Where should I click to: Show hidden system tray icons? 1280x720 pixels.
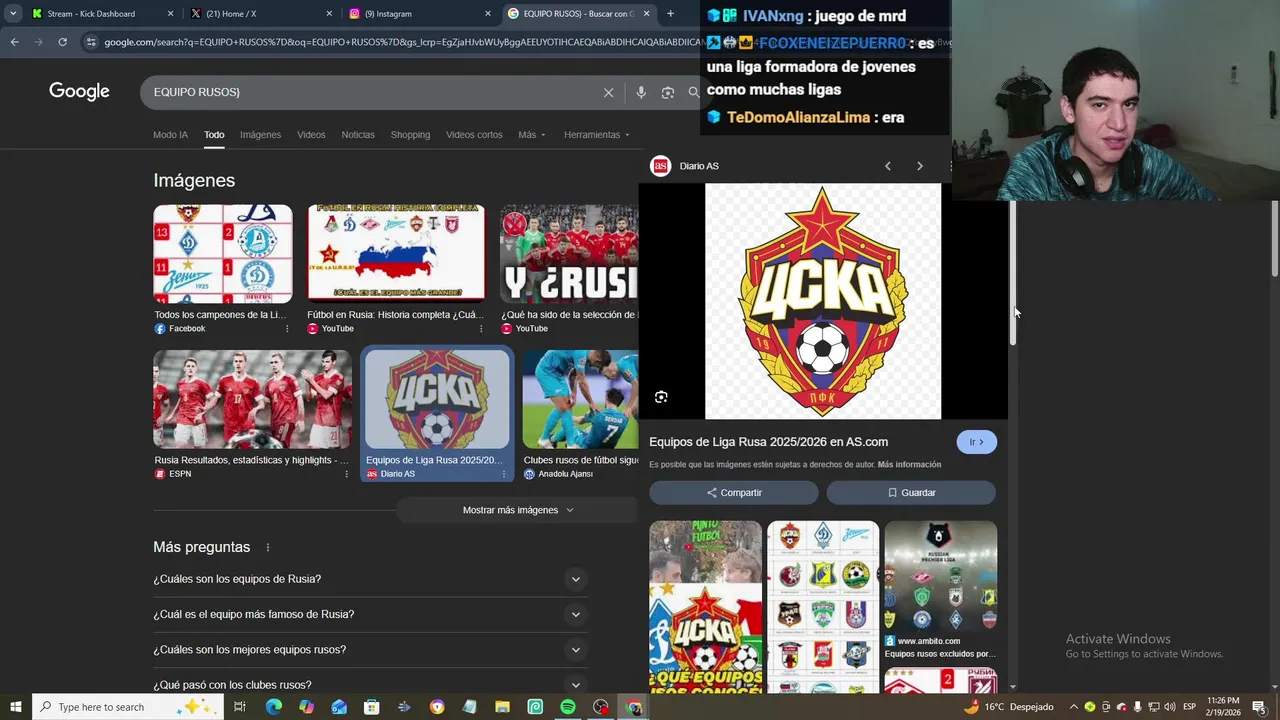(x=1074, y=707)
